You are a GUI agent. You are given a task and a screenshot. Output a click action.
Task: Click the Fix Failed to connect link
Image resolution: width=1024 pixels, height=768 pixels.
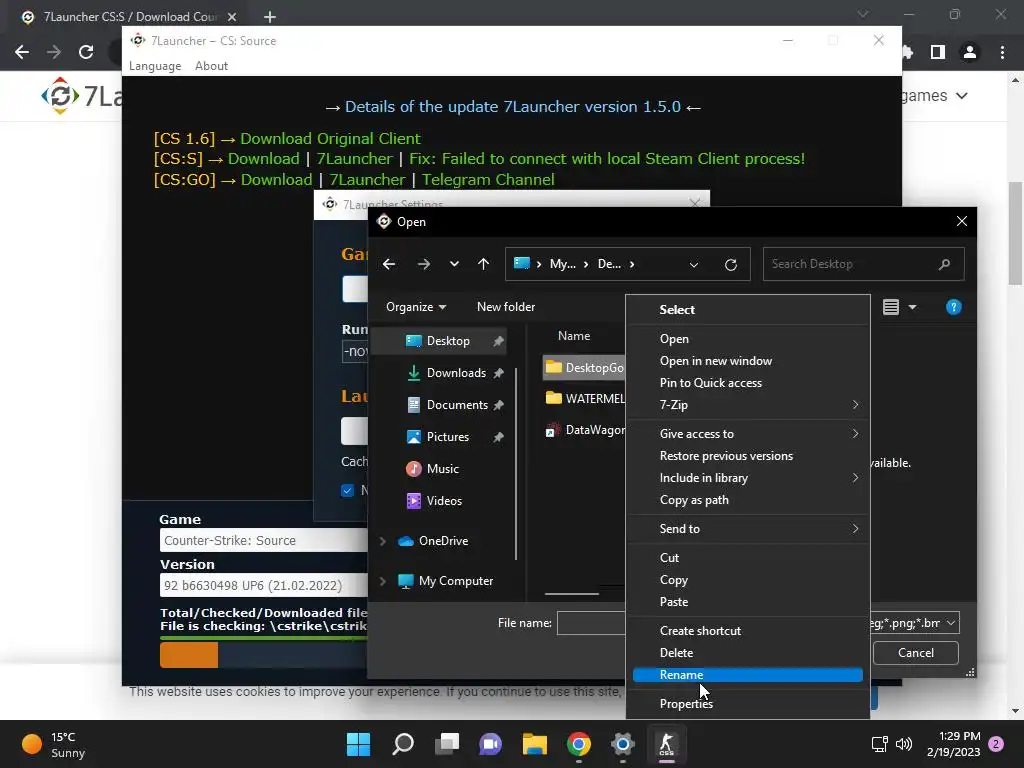(x=607, y=159)
